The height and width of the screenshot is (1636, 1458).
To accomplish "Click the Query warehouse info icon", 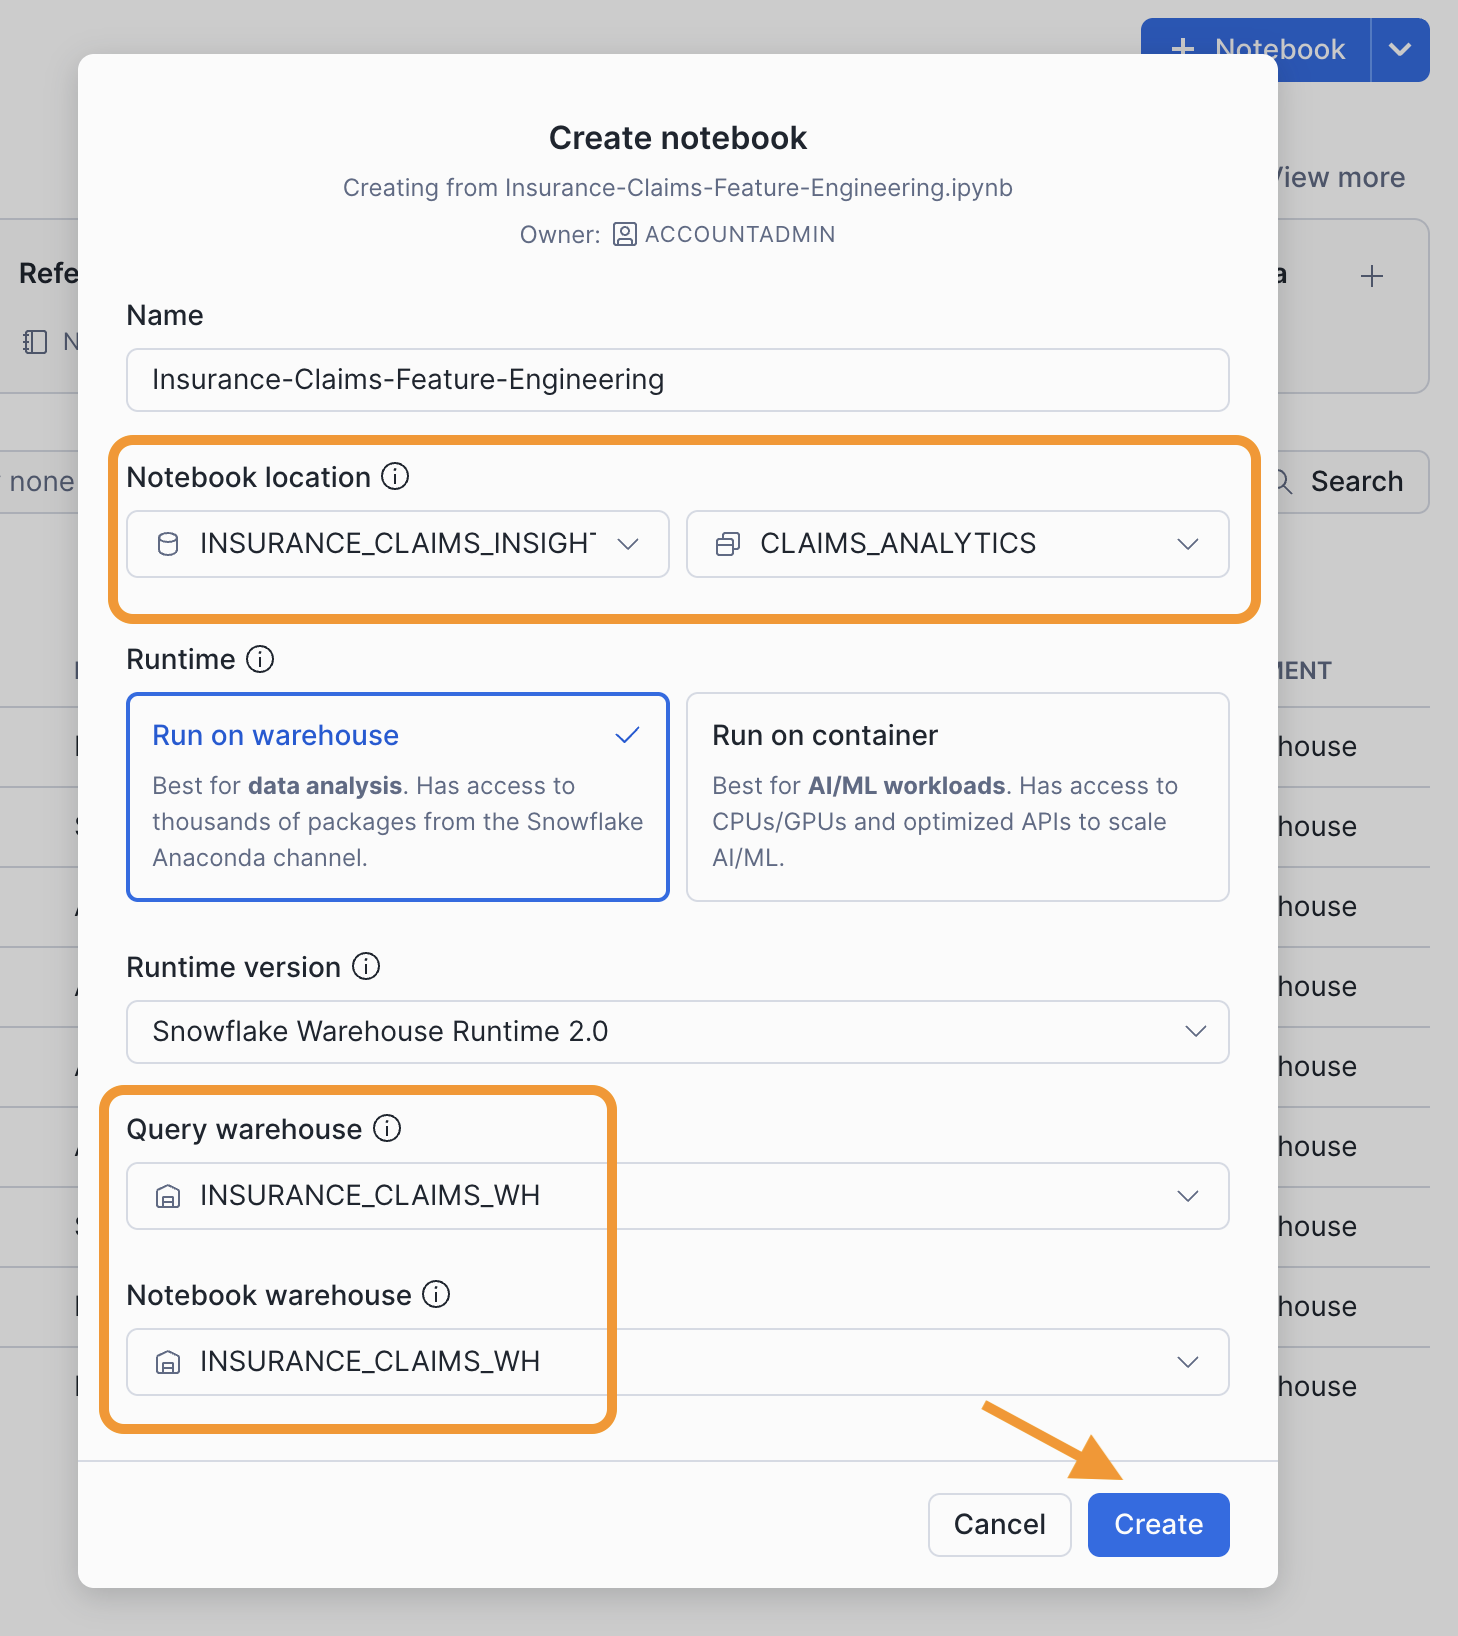I will (386, 1129).
